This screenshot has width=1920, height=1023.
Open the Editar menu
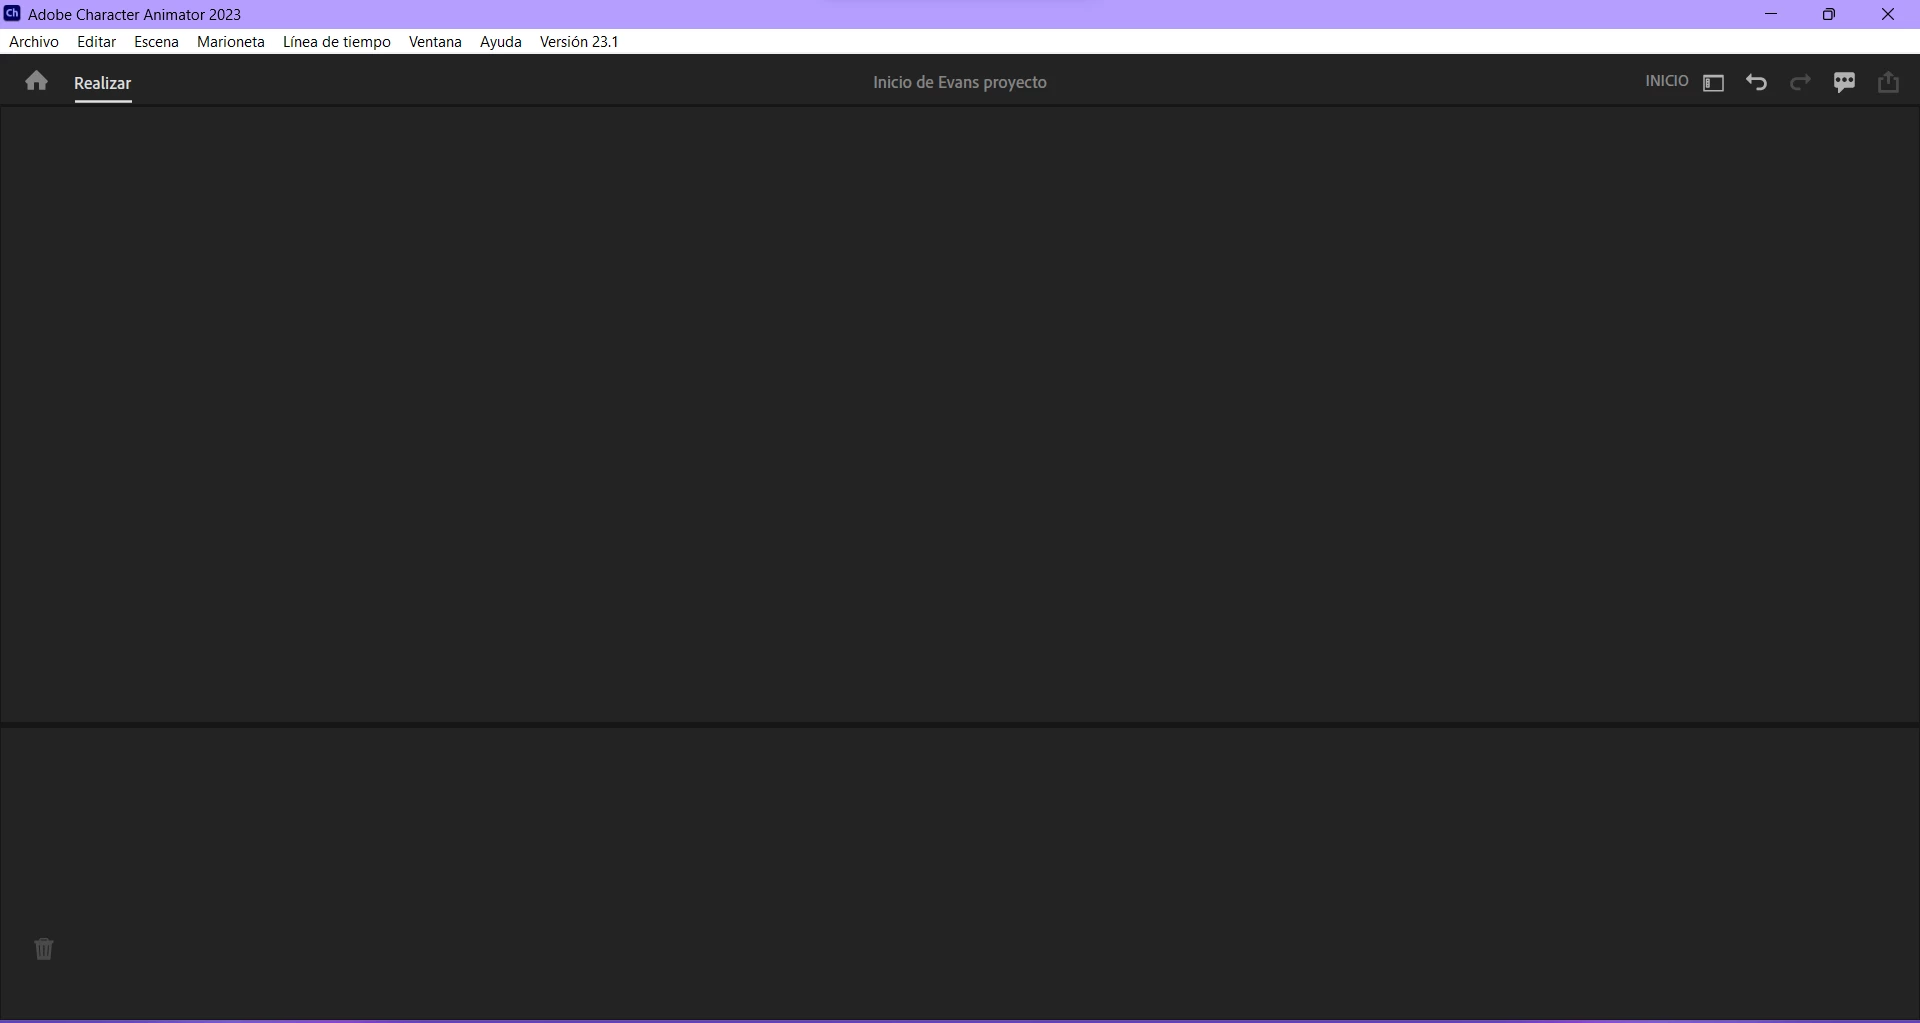point(97,42)
